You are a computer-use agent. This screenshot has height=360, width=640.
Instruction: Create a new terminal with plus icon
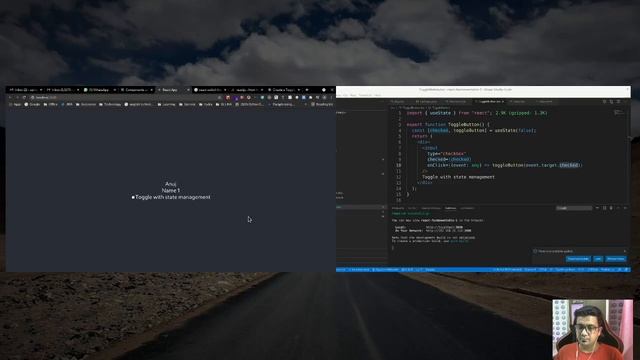click(x=597, y=208)
